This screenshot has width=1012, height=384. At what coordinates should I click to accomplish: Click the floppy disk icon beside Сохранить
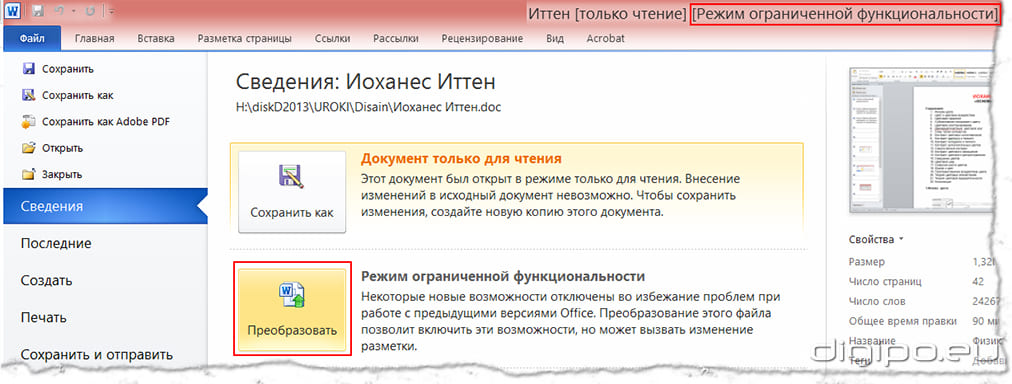[x=28, y=68]
